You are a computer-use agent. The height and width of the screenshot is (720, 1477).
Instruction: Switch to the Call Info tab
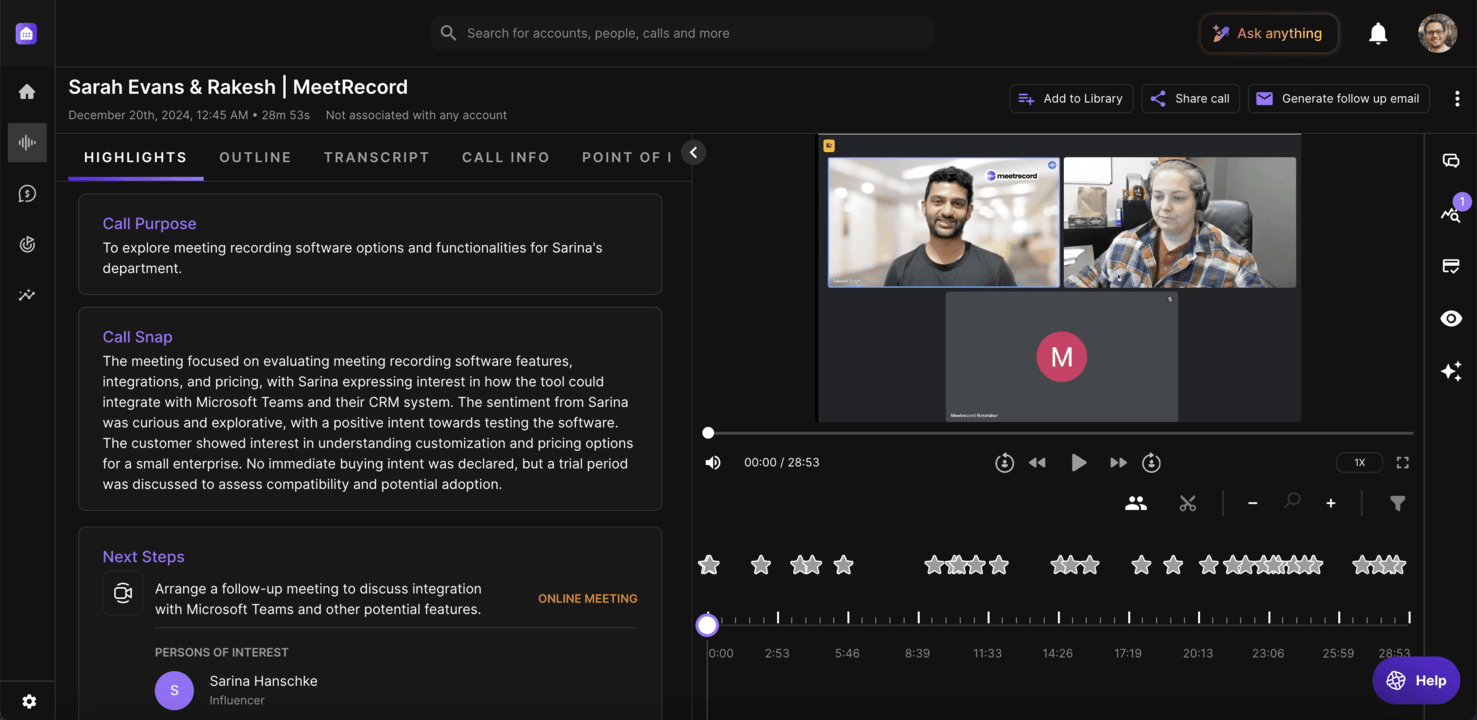pyautogui.click(x=505, y=157)
